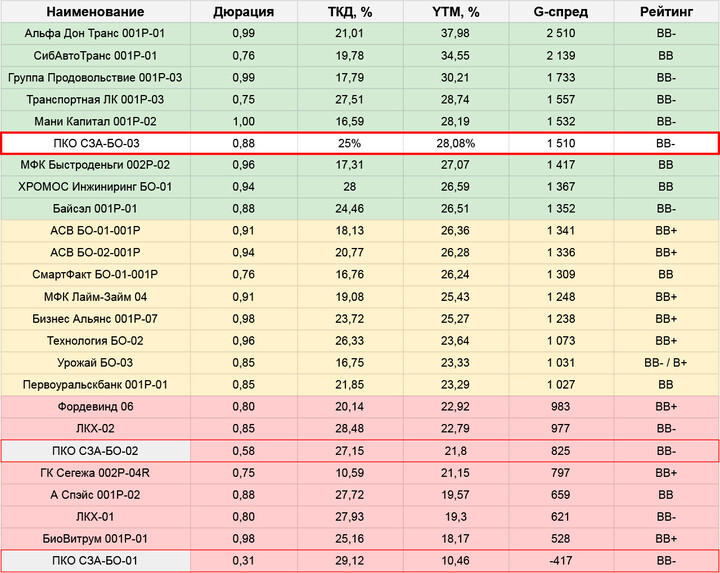The image size is (720, 573).
Task: Select the 'А Спэйс 001Р-02' cell
Action: tap(96, 495)
